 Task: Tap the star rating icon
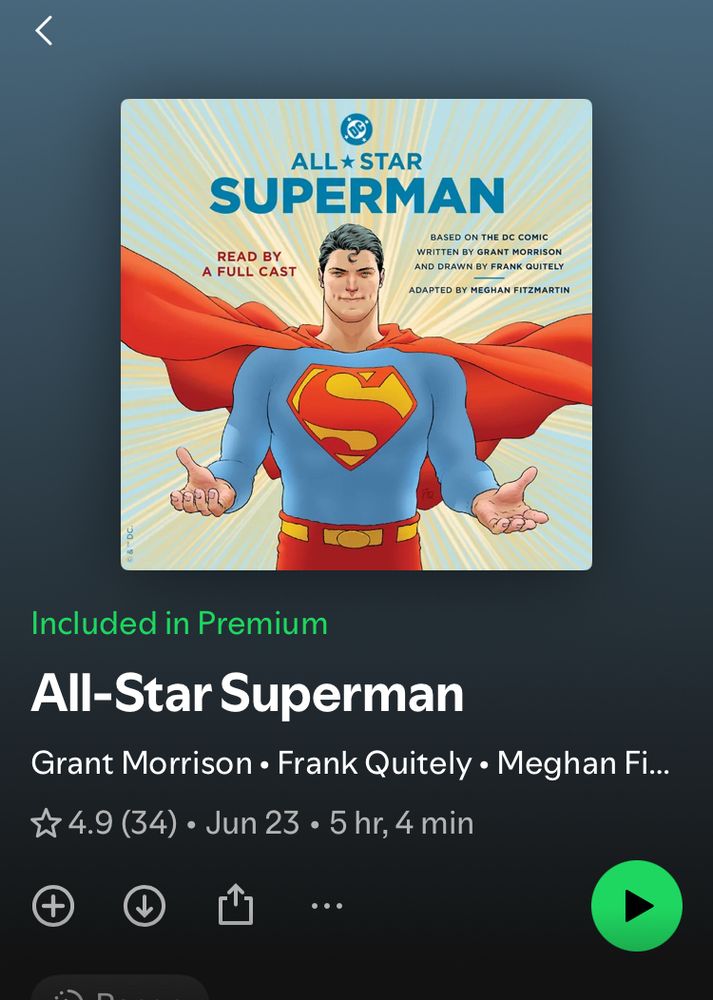click(46, 823)
